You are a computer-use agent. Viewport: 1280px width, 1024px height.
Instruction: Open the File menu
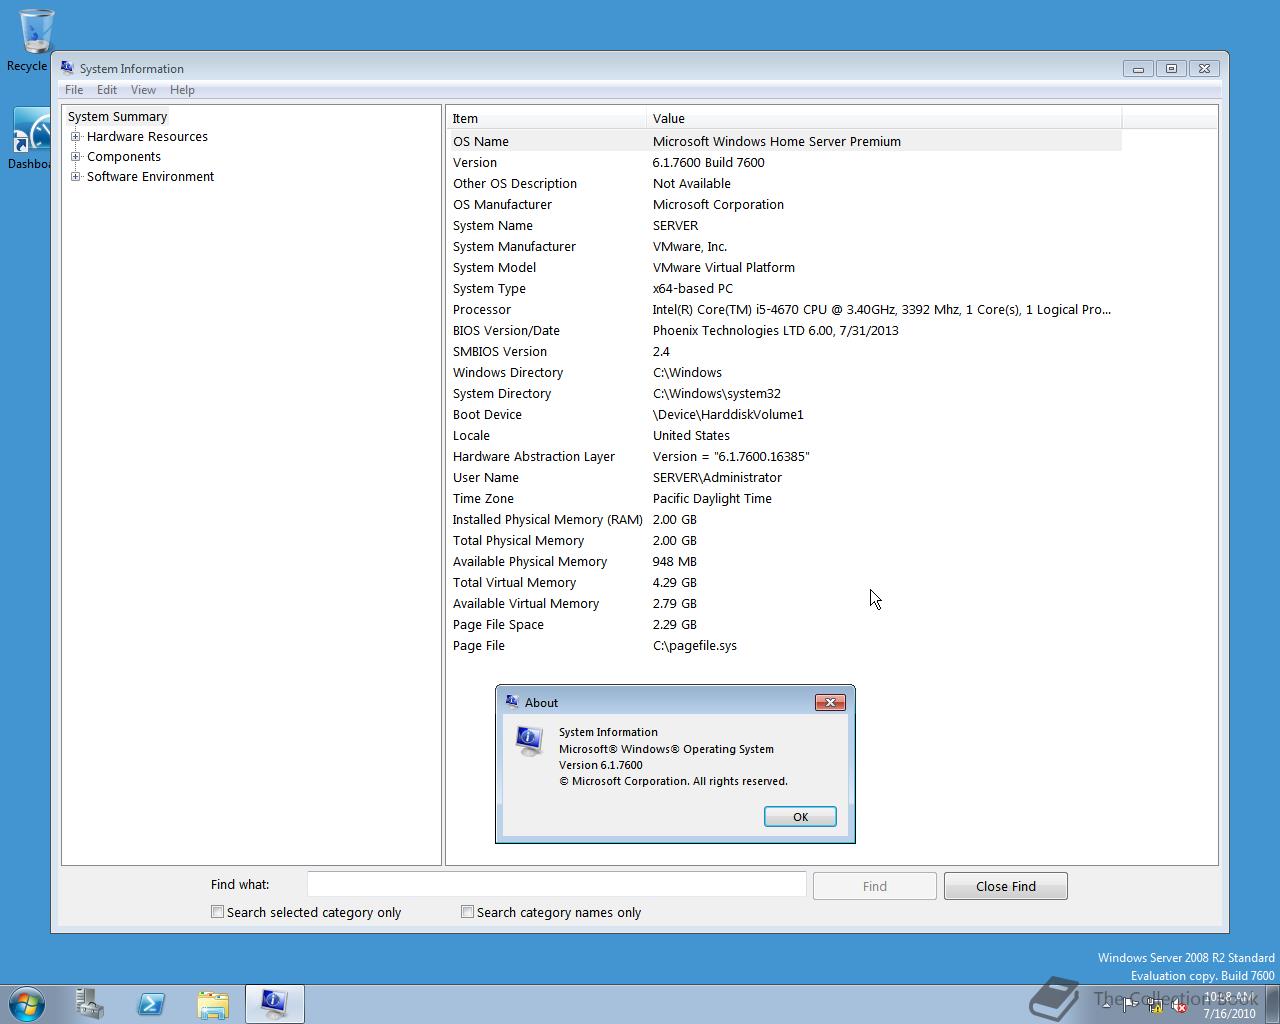pos(74,90)
